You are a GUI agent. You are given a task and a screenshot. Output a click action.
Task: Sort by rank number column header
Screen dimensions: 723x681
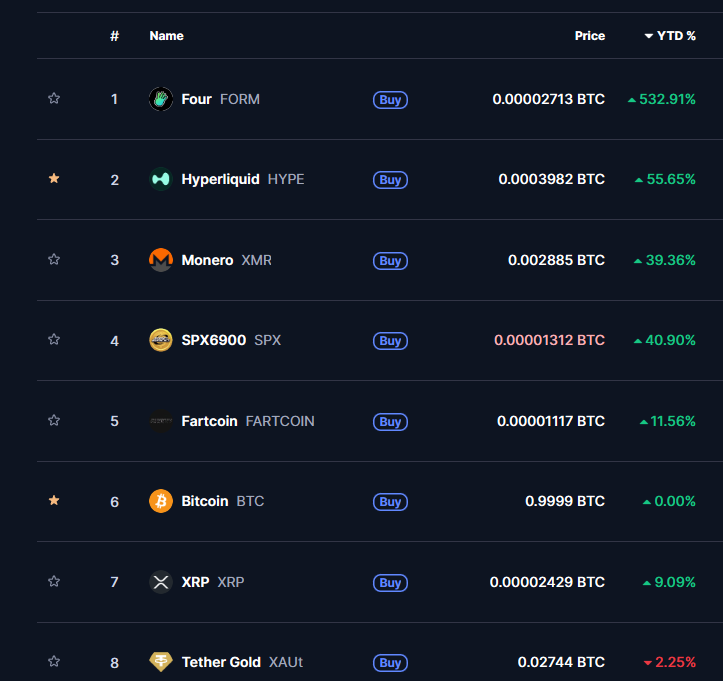[x=114, y=36]
